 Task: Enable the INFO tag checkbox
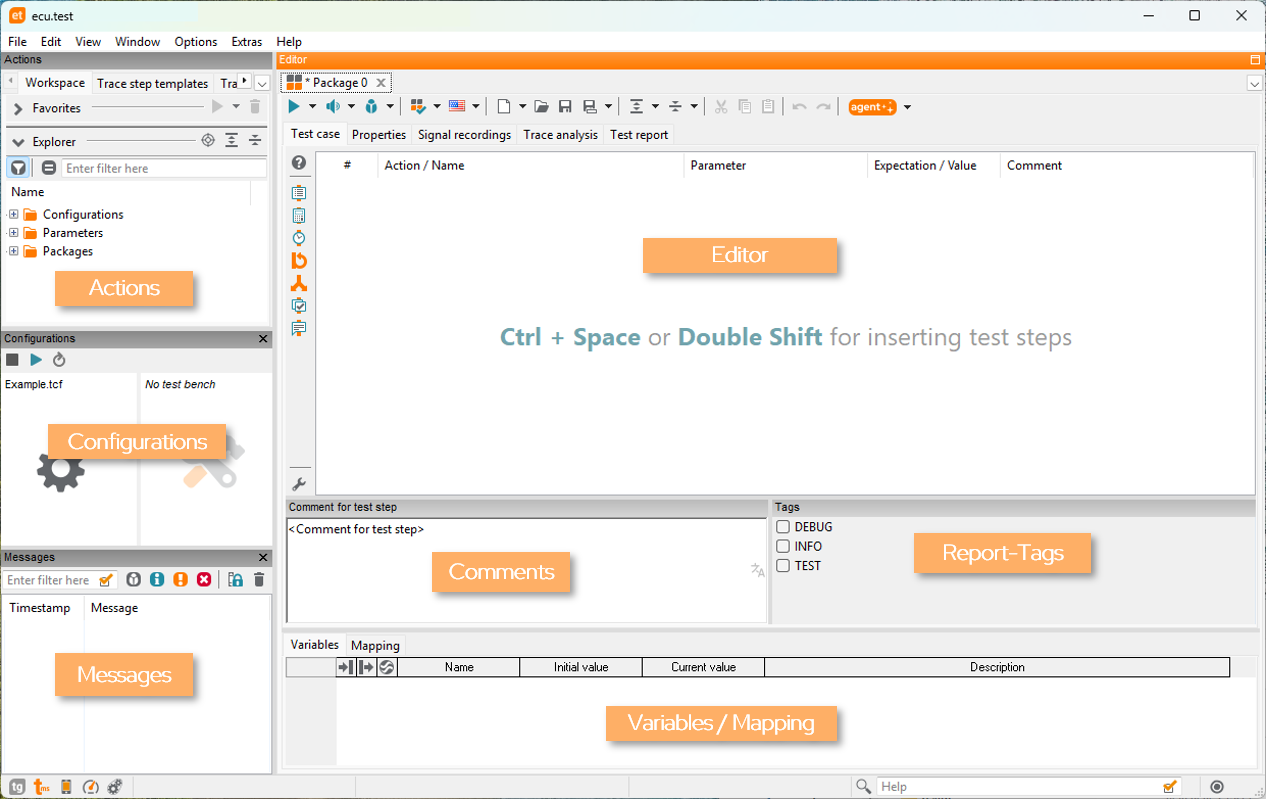click(783, 546)
